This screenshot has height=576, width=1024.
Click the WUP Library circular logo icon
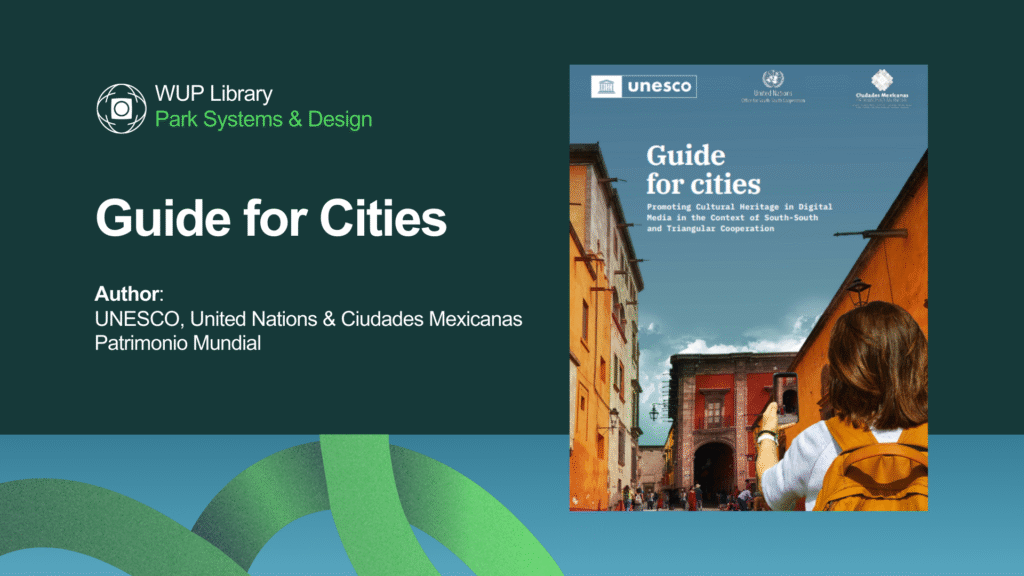click(121, 108)
